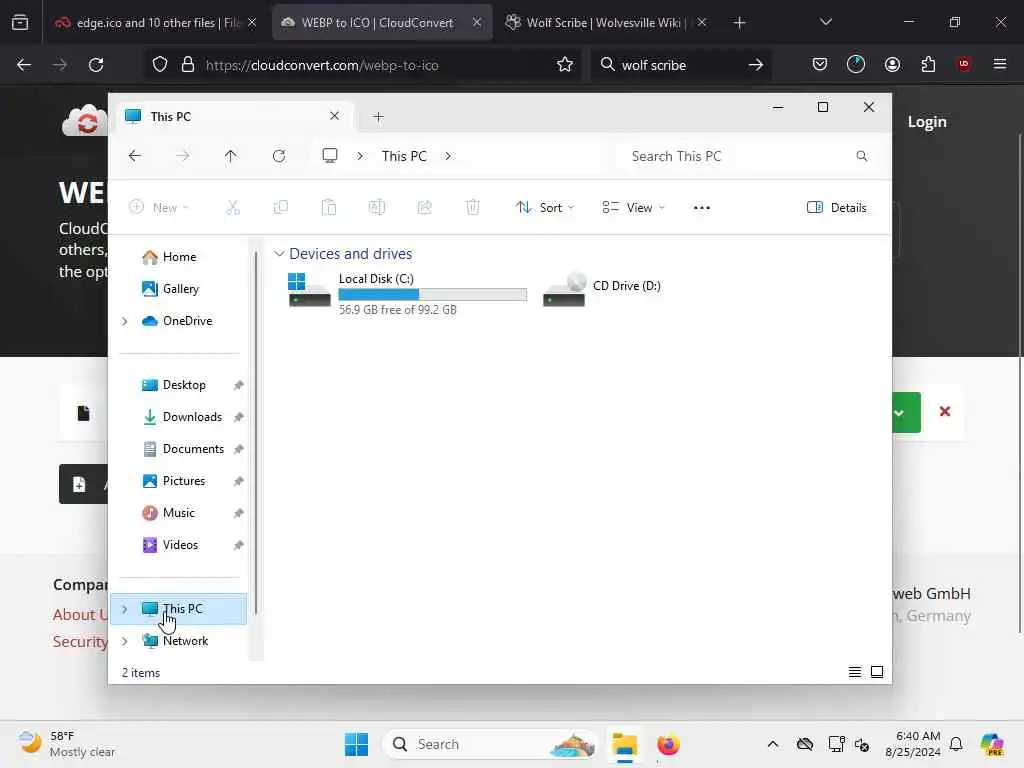The height and width of the screenshot is (768, 1024).
Task: Go back in File Explorer
Action: click(135, 156)
